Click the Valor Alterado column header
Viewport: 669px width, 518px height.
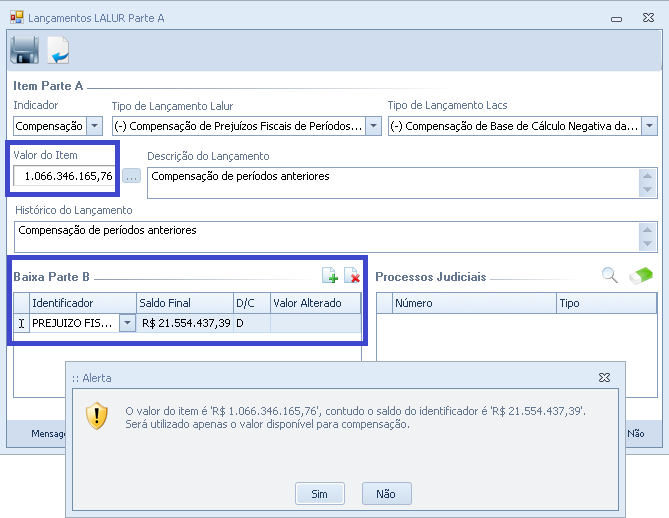point(316,303)
